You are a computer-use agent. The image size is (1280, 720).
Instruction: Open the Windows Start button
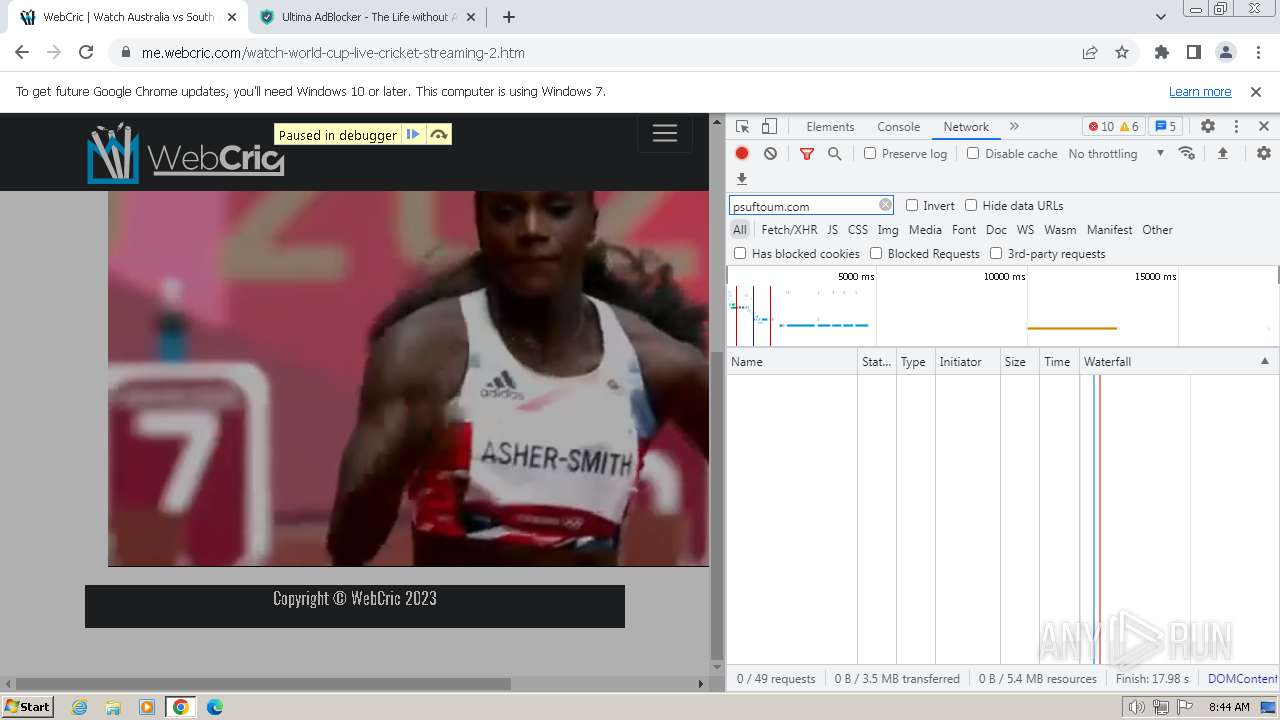[x=27, y=706]
